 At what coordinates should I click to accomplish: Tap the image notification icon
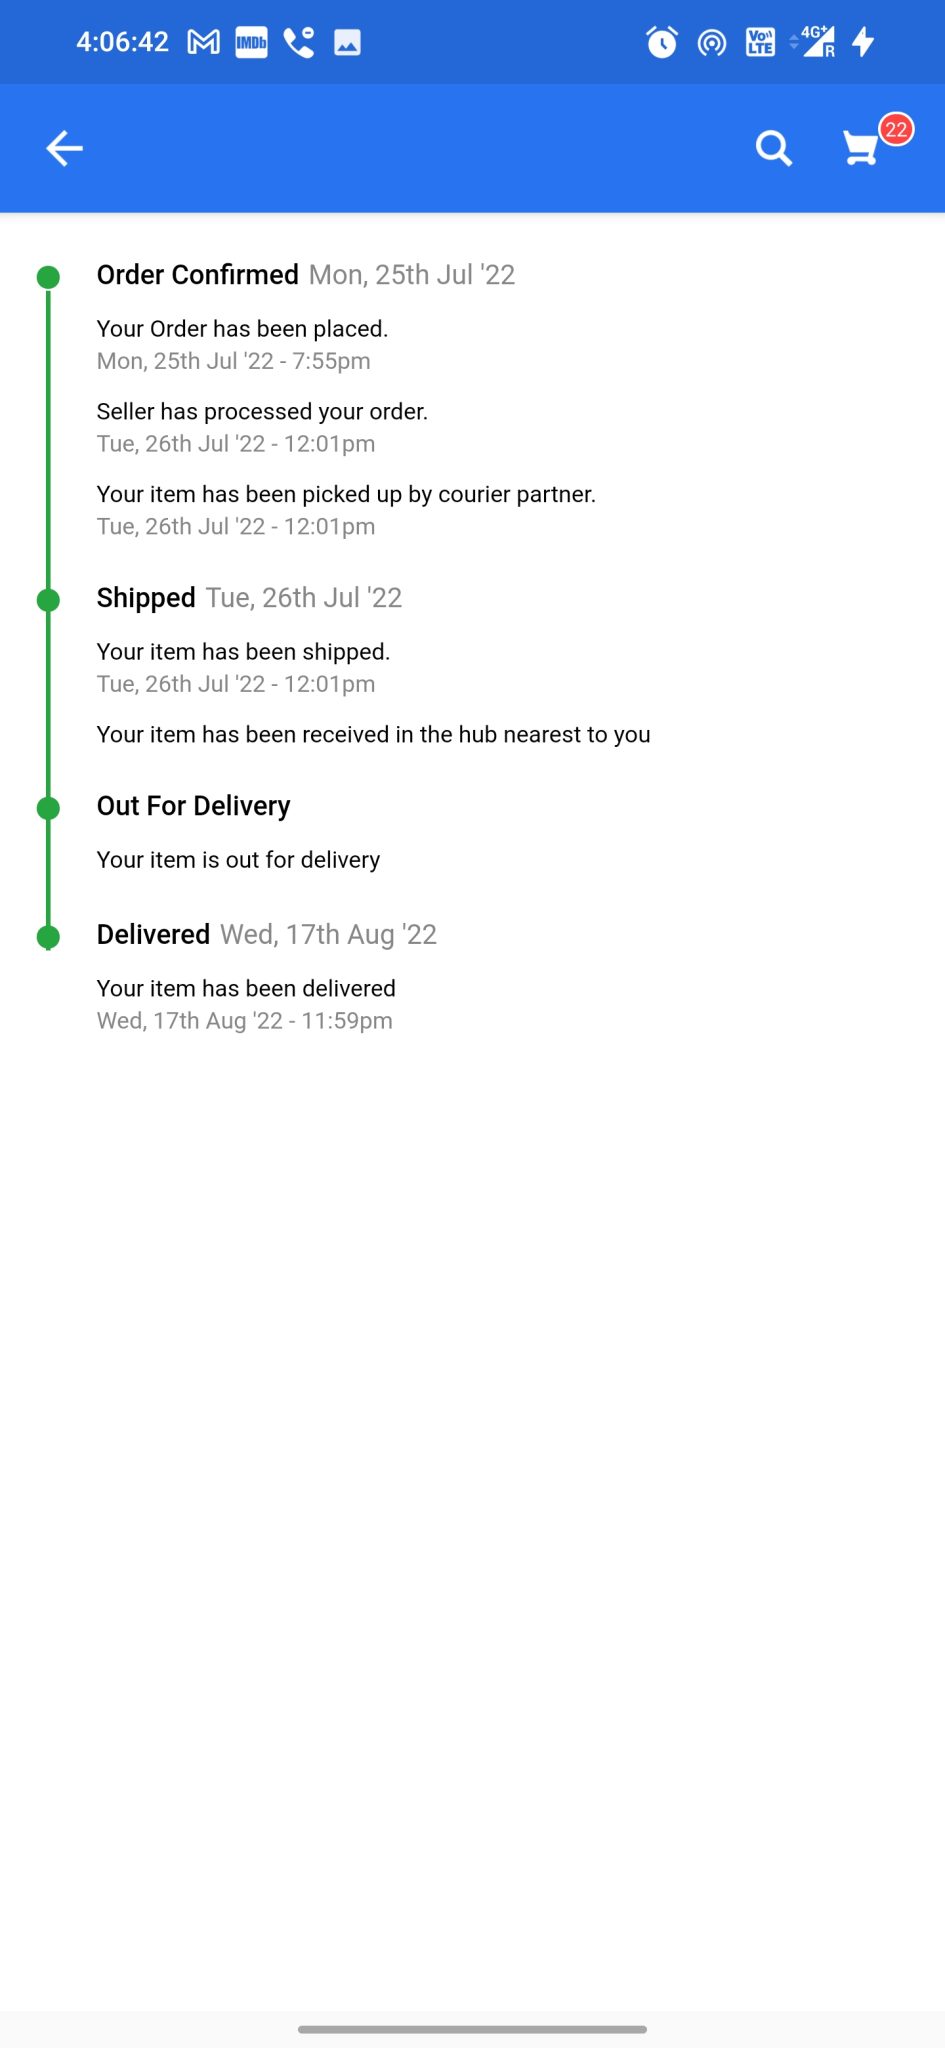click(x=347, y=42)
